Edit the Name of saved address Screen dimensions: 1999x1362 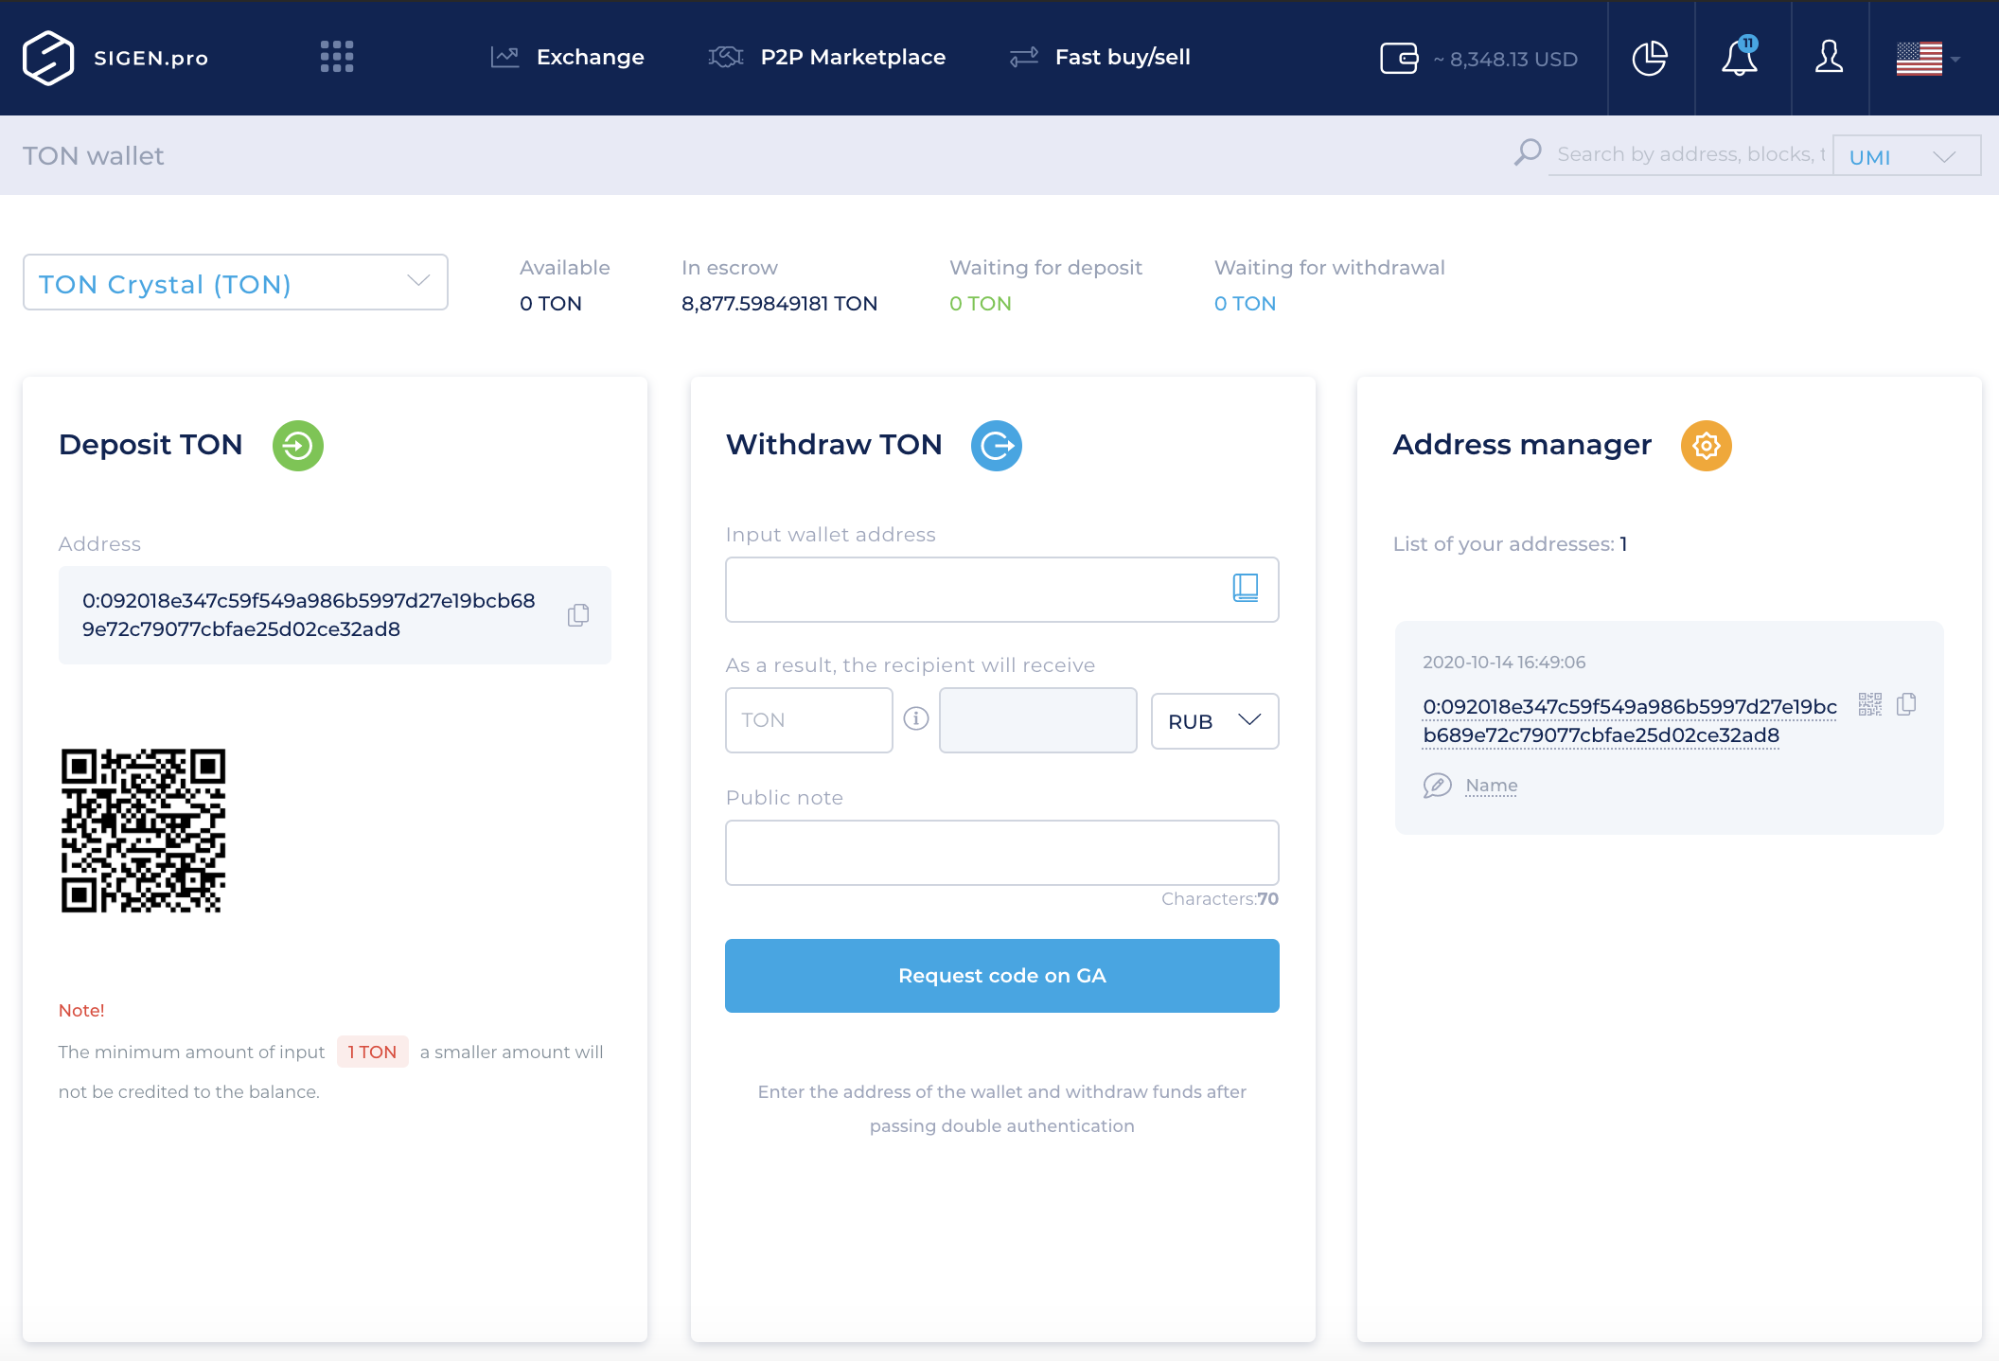[1490, 785]
